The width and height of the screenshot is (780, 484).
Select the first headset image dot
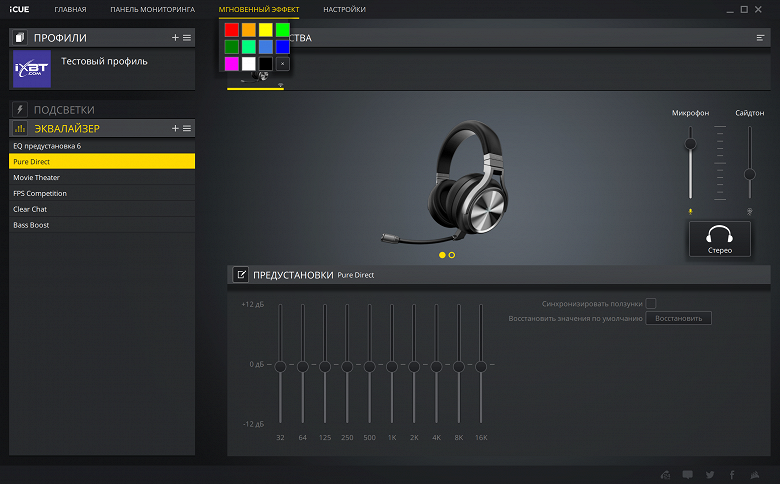click(x=442, y=255)
